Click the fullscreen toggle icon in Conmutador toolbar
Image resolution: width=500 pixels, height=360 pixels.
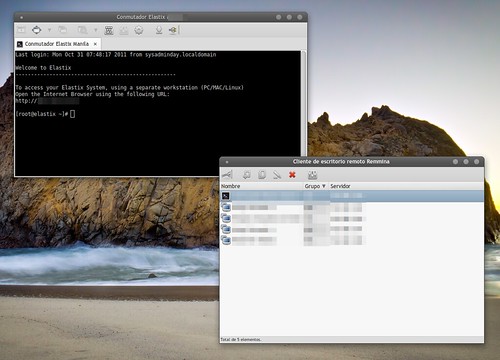click(36, 30)
